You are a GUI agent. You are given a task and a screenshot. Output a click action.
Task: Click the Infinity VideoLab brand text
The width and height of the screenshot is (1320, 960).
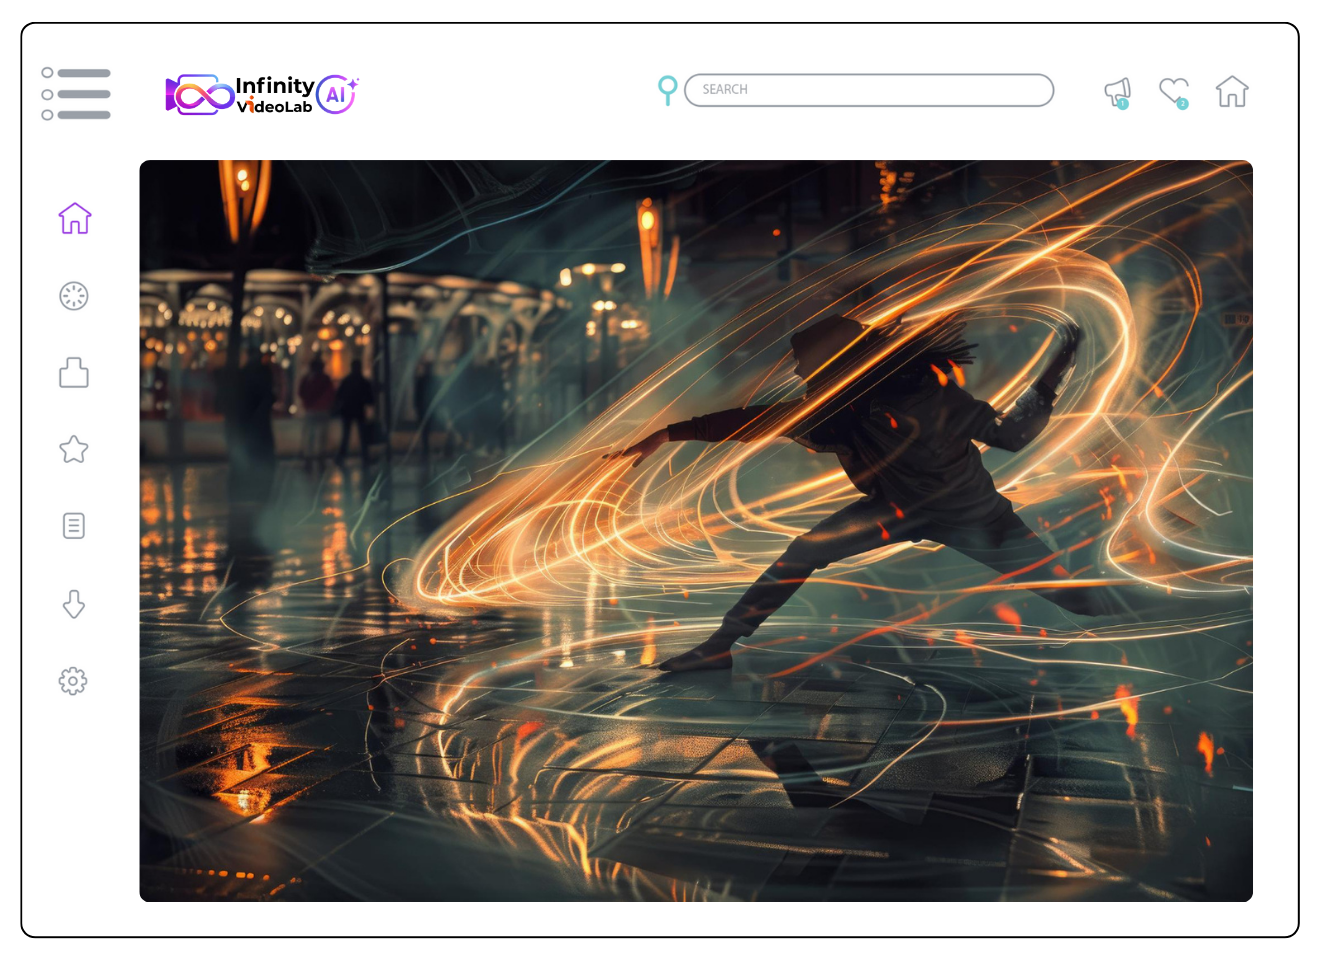coord(275,95)
